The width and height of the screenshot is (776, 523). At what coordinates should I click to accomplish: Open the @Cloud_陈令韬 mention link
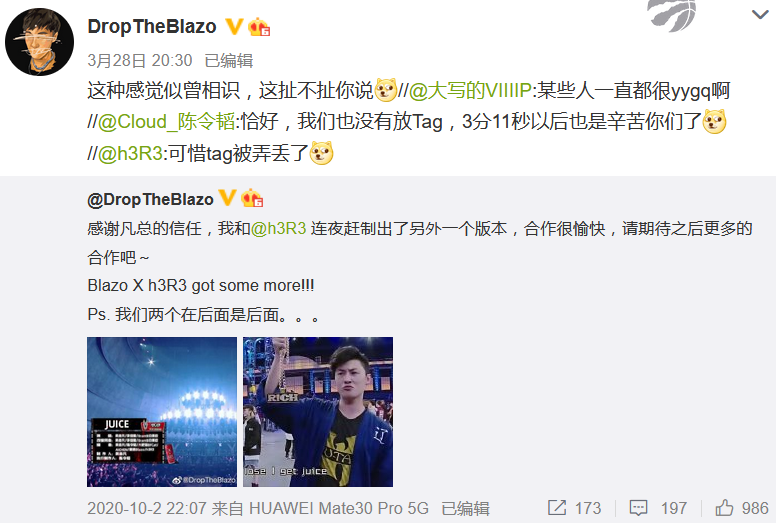(x=166, y=122)
